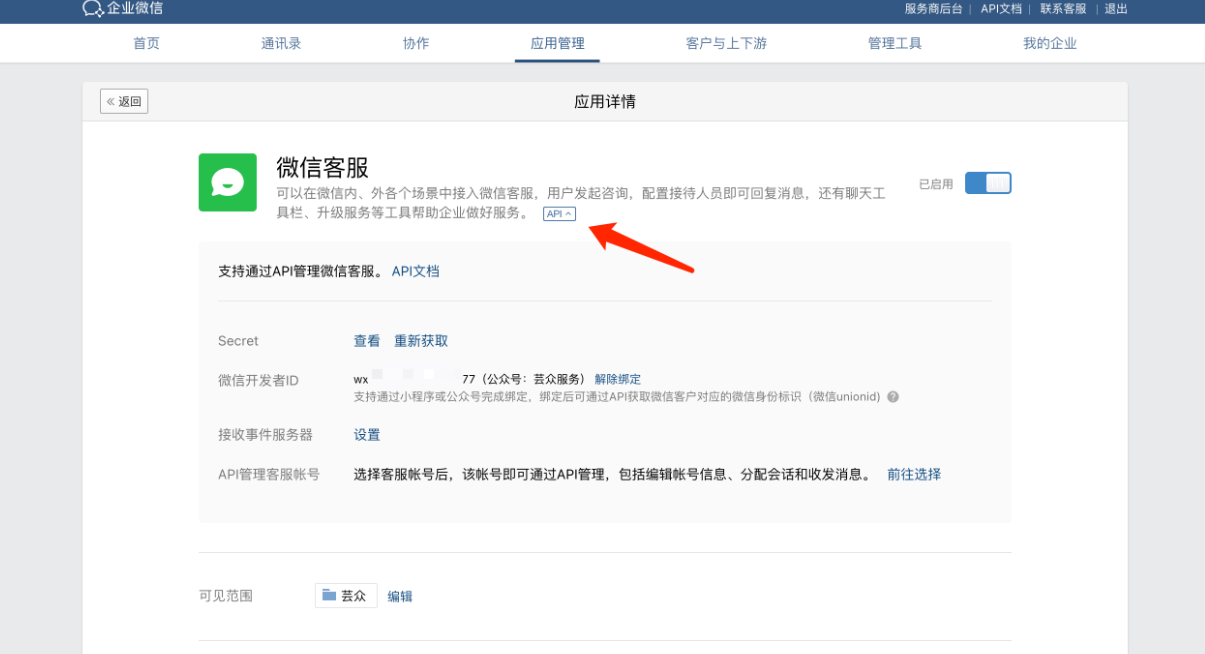Click 查看 to view the Secret
This screenshot has height=654, width=1205.
tap(367, 341)
